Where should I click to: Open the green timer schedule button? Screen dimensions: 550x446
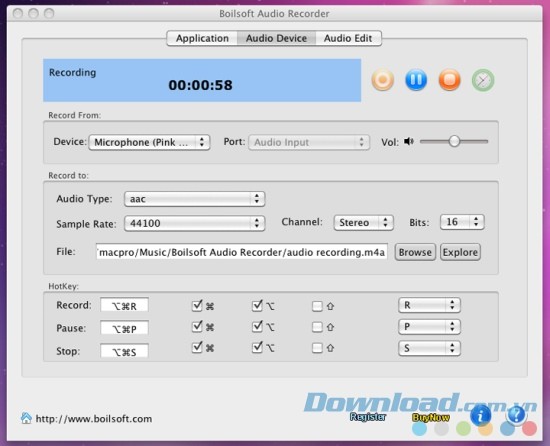point(483,80)
